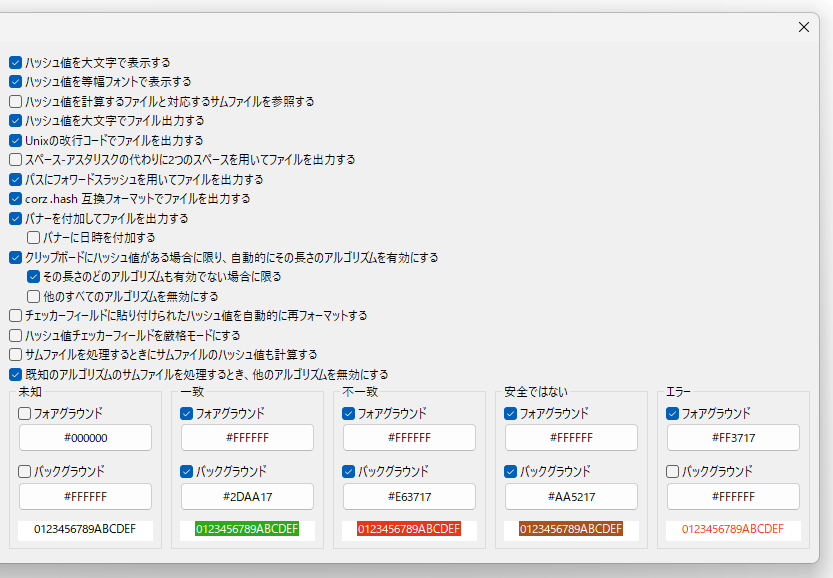
Task: Enable フォアグラウンド checkbox under 未知
Action: 24,412
